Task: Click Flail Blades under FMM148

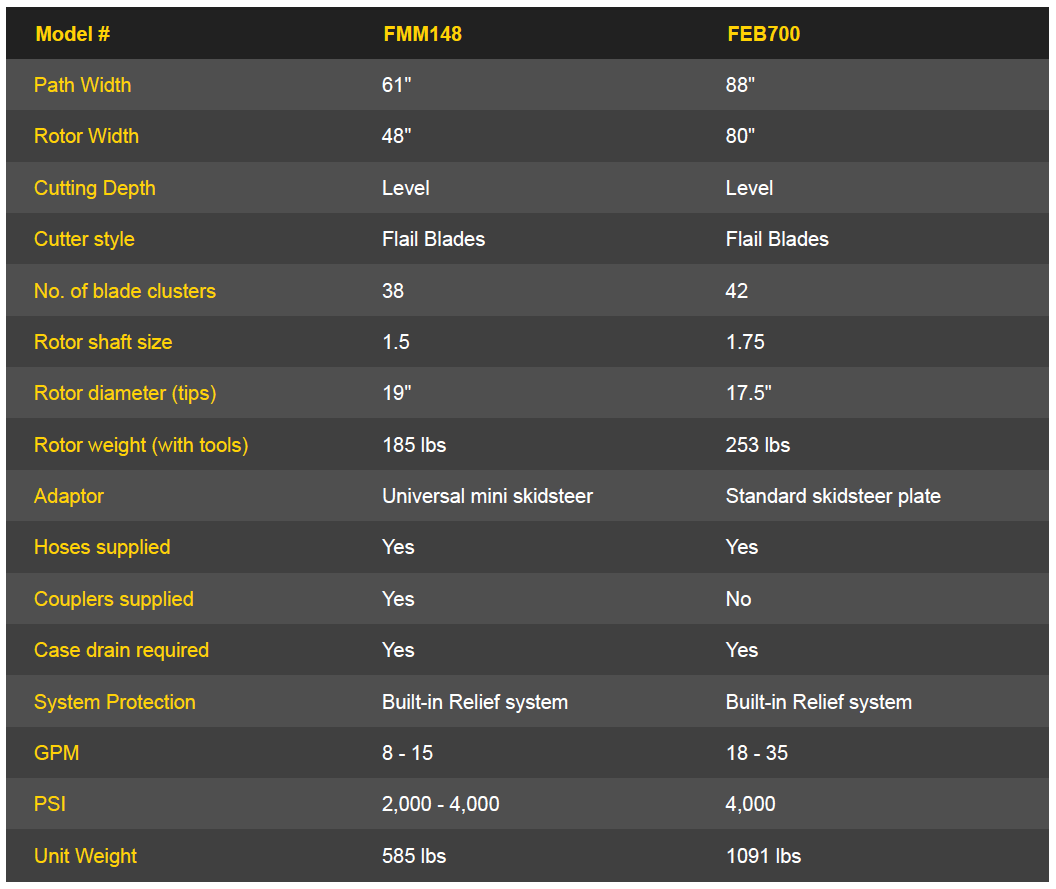Action: (433, 239)
